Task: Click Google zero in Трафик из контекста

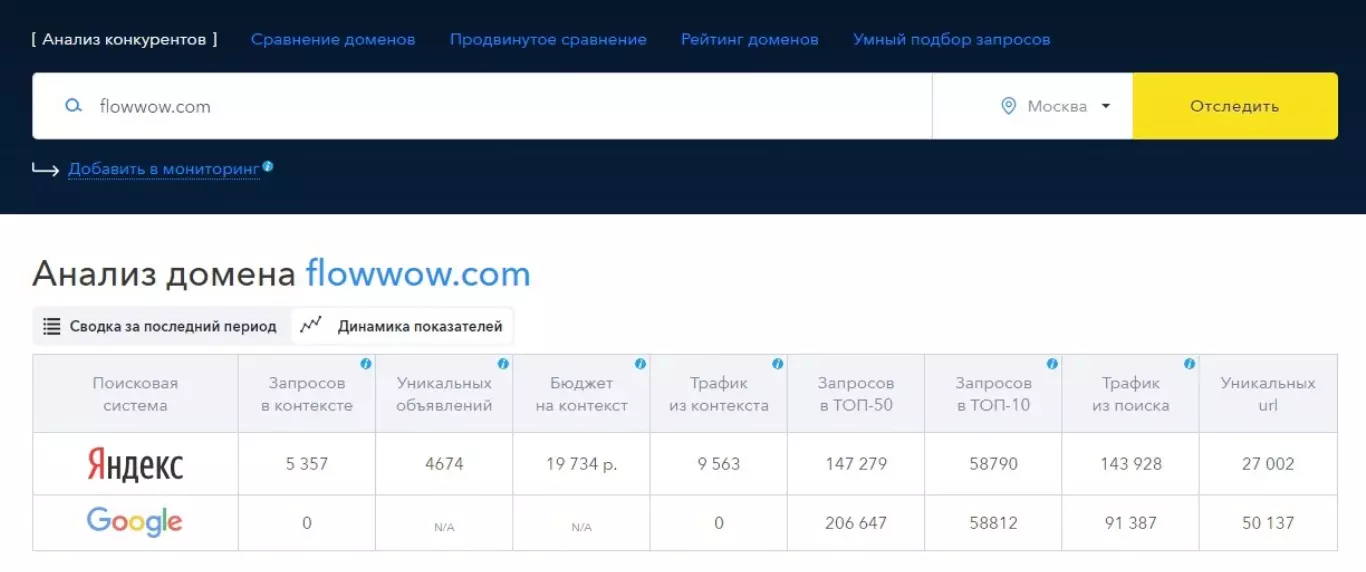Action: [x=719, y=522]
